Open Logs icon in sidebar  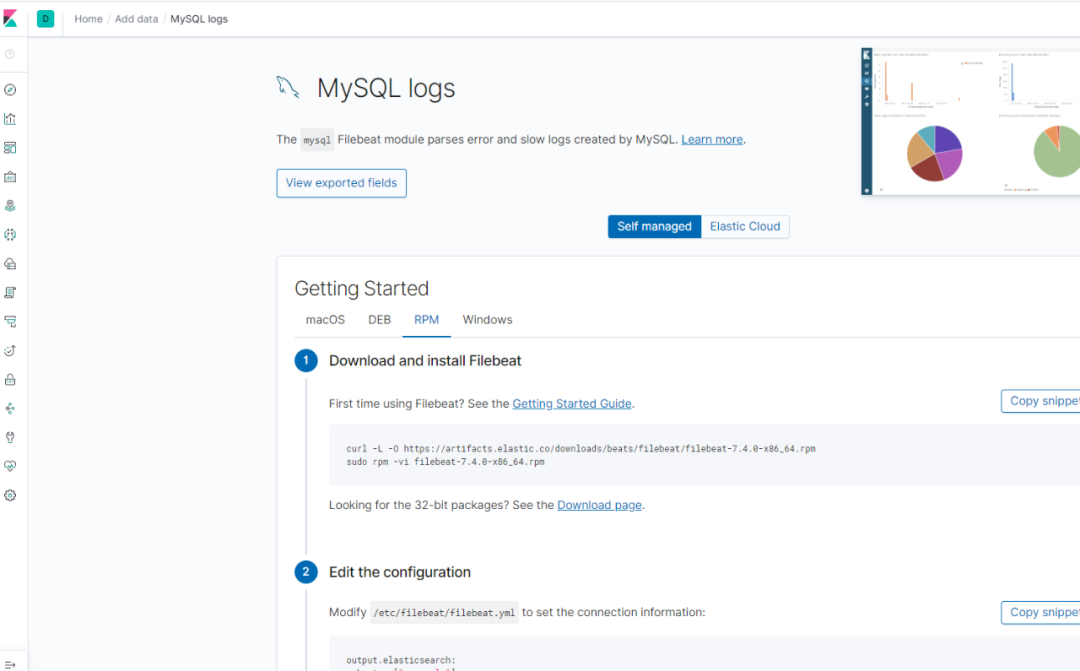pos(10,293)
